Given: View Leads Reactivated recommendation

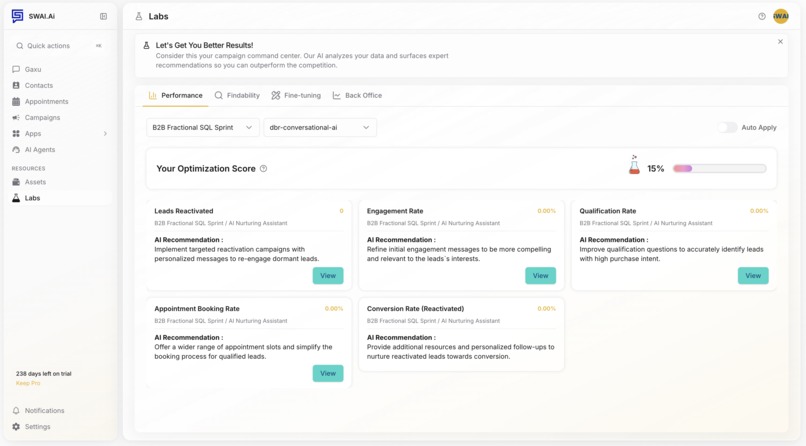Looking at the screenshot, I should pyautogui.click(x=328, y=275).
